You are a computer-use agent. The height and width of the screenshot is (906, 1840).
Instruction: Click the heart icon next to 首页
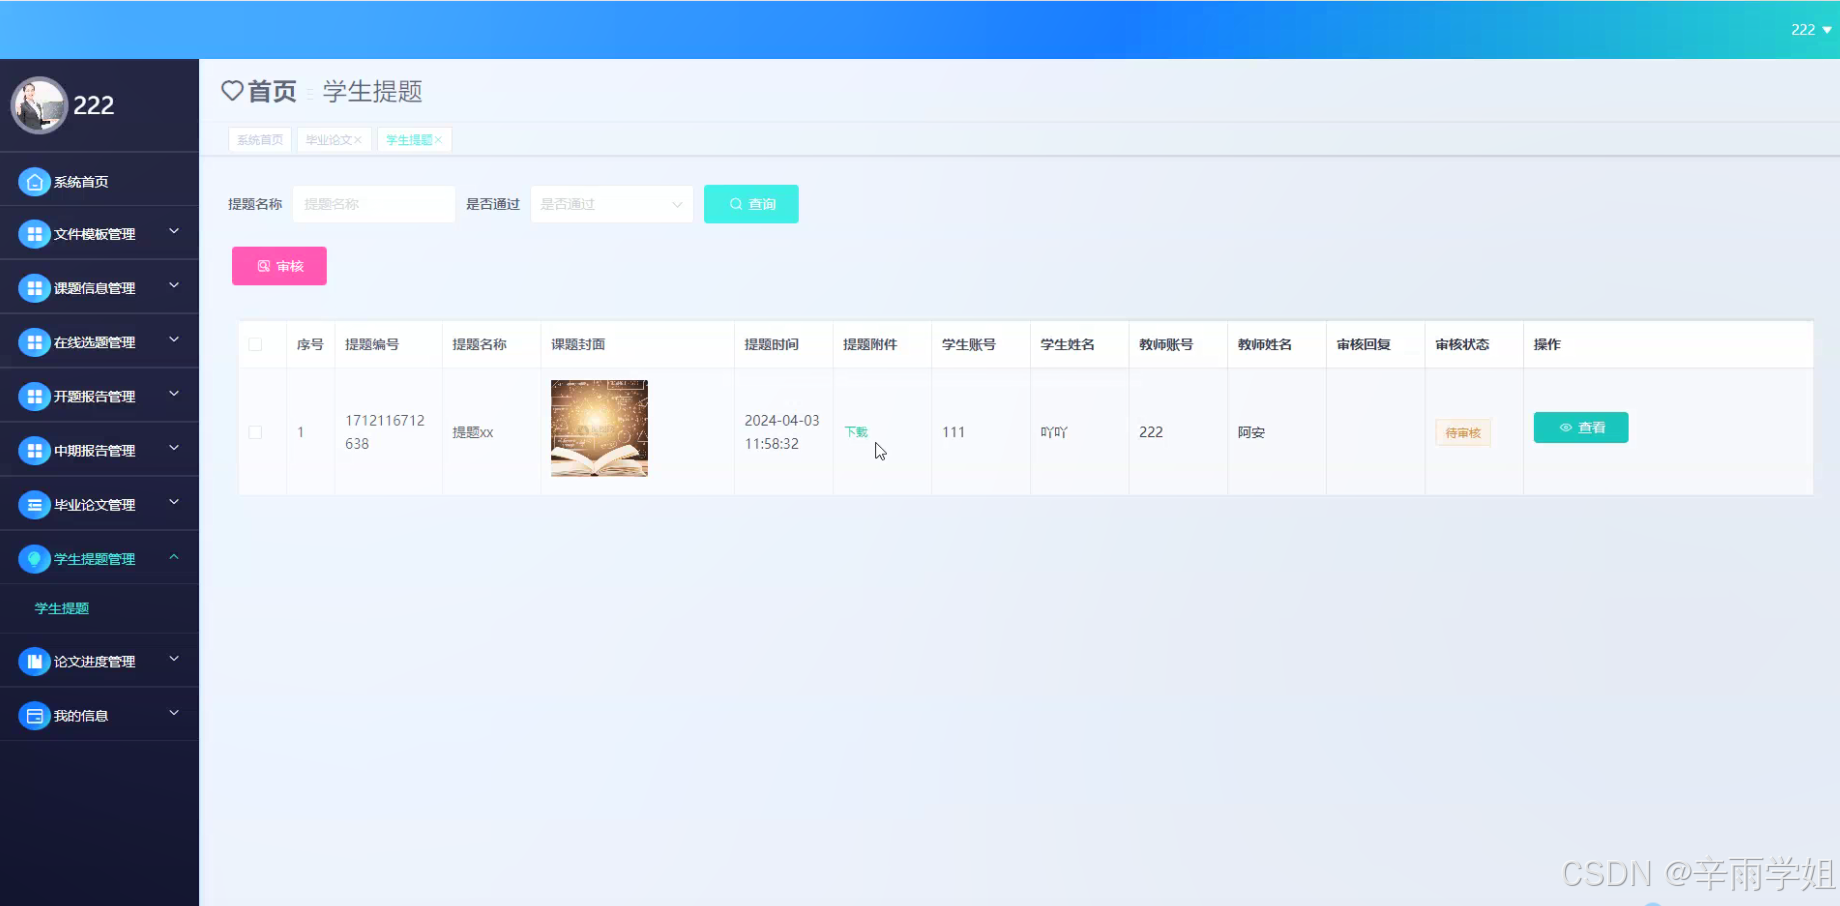coord(232,91)
